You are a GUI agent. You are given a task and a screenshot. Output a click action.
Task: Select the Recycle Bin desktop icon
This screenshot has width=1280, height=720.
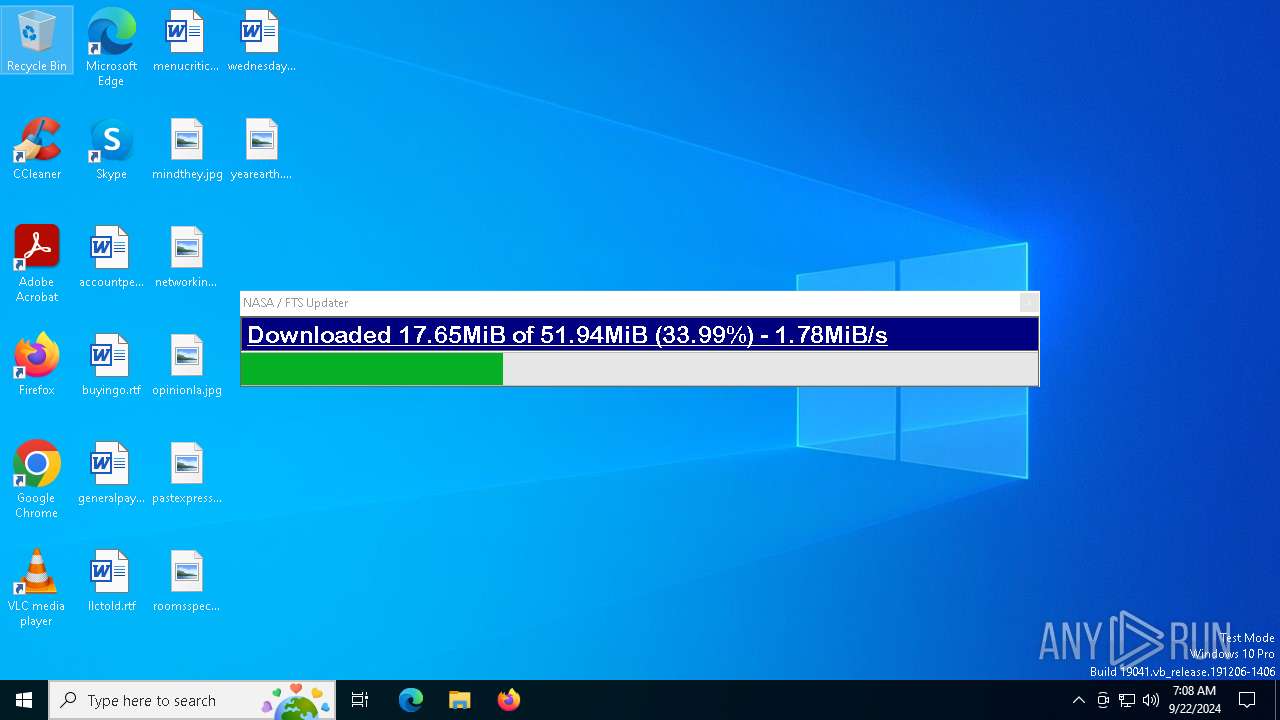tap(37, 40)
